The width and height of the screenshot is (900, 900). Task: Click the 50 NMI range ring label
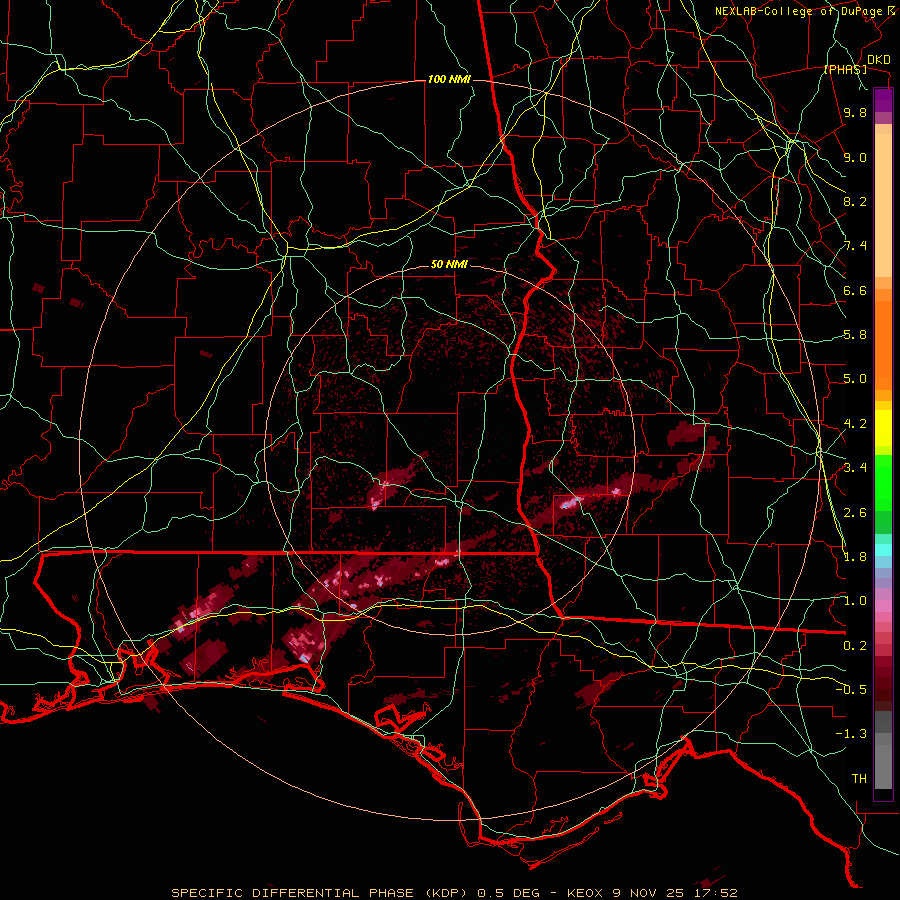pyautogui.click(x=449, y=265)
